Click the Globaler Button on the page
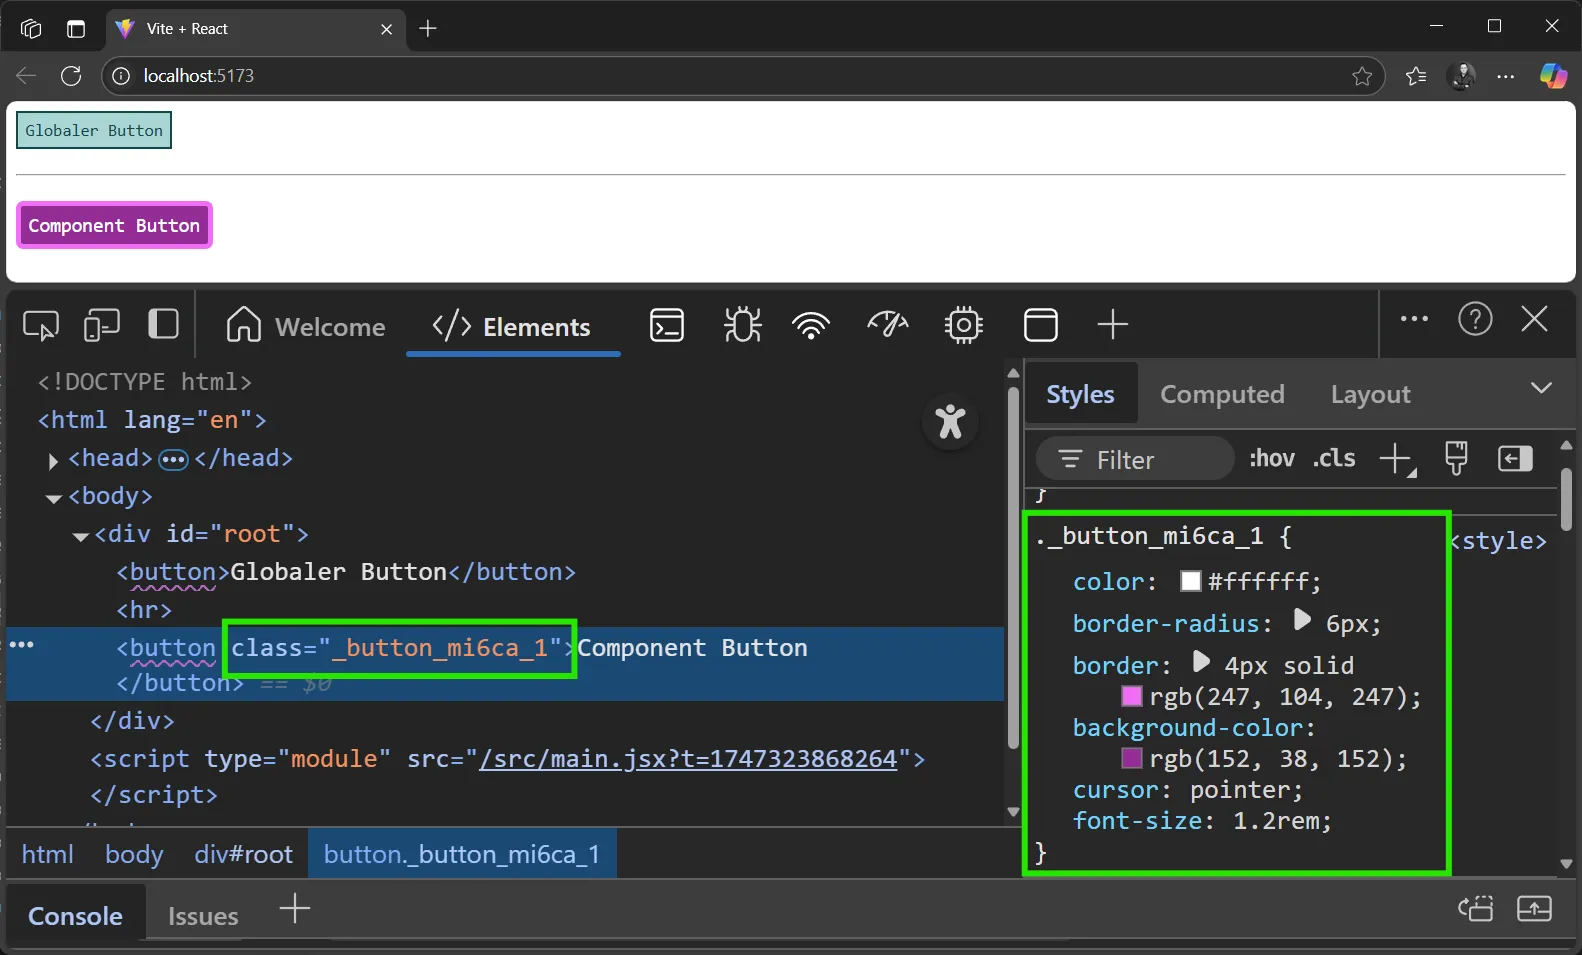This screenshot has width=1582, height=955. click(x=94, y=130)
